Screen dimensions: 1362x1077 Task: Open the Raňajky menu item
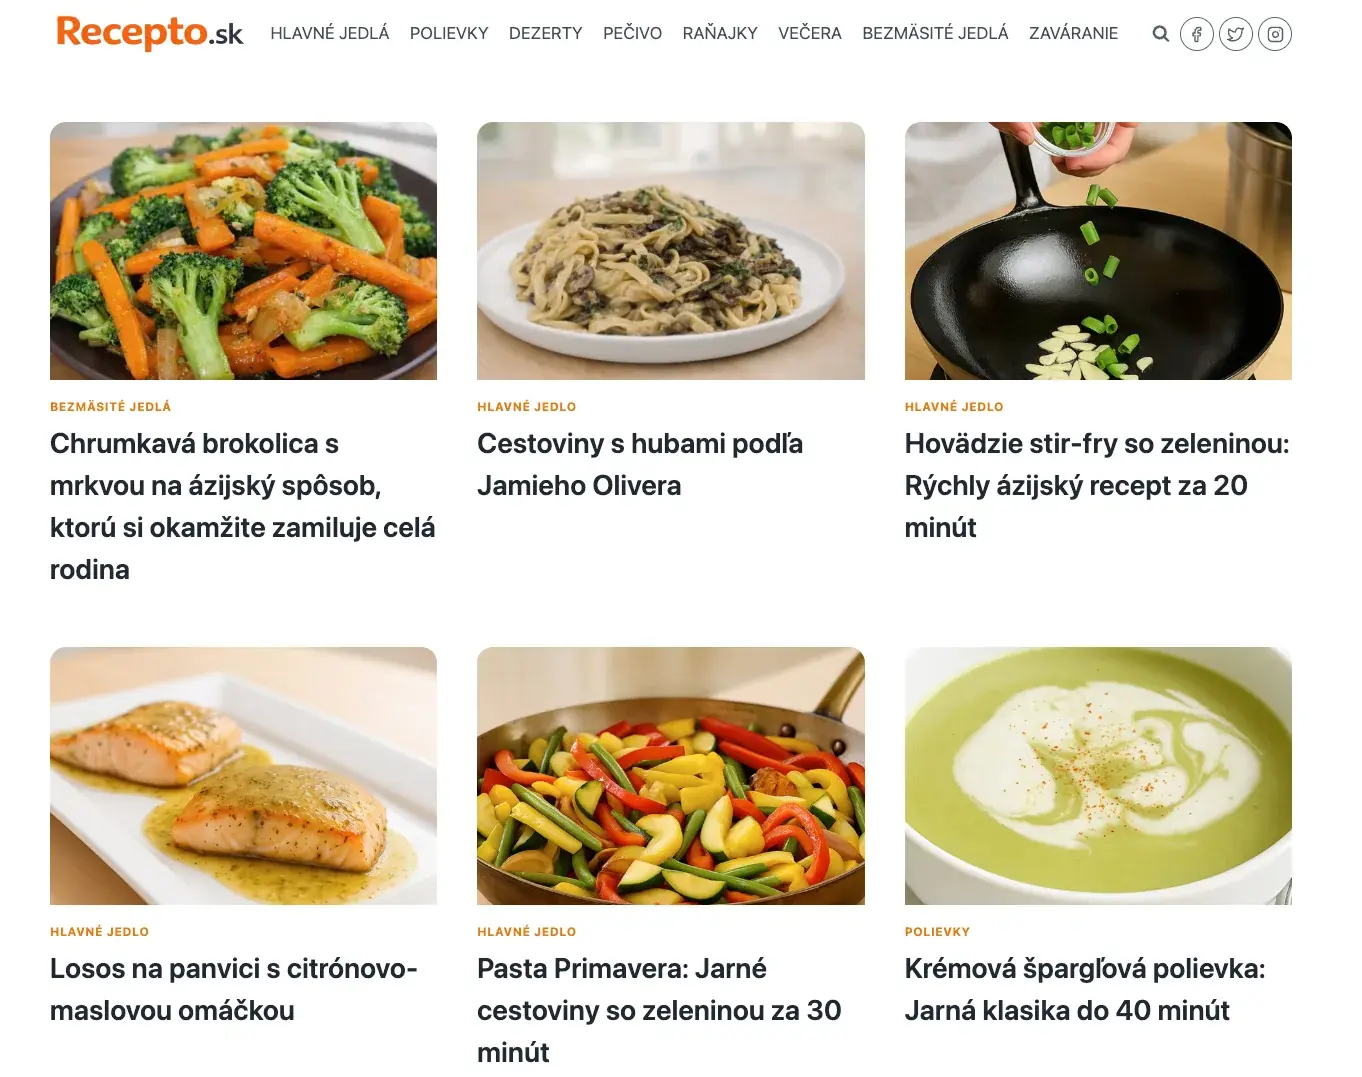click(720, 33)
